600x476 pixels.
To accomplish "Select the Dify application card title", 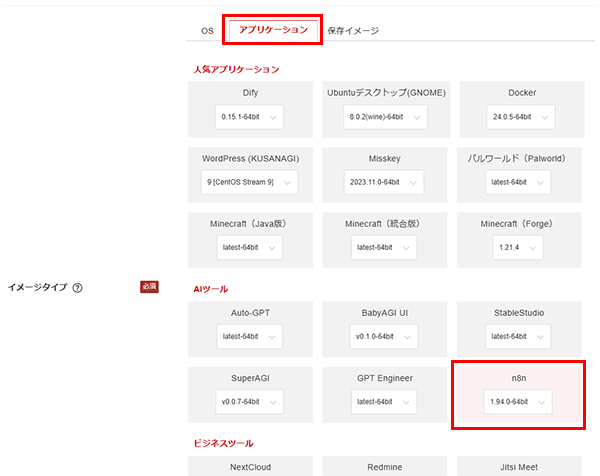I will [250, 93].
